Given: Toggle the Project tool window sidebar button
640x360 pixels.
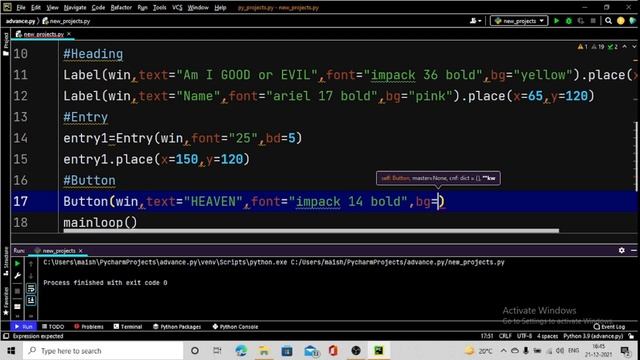Looking at the screenshot, I should click(x=6, y=44).
